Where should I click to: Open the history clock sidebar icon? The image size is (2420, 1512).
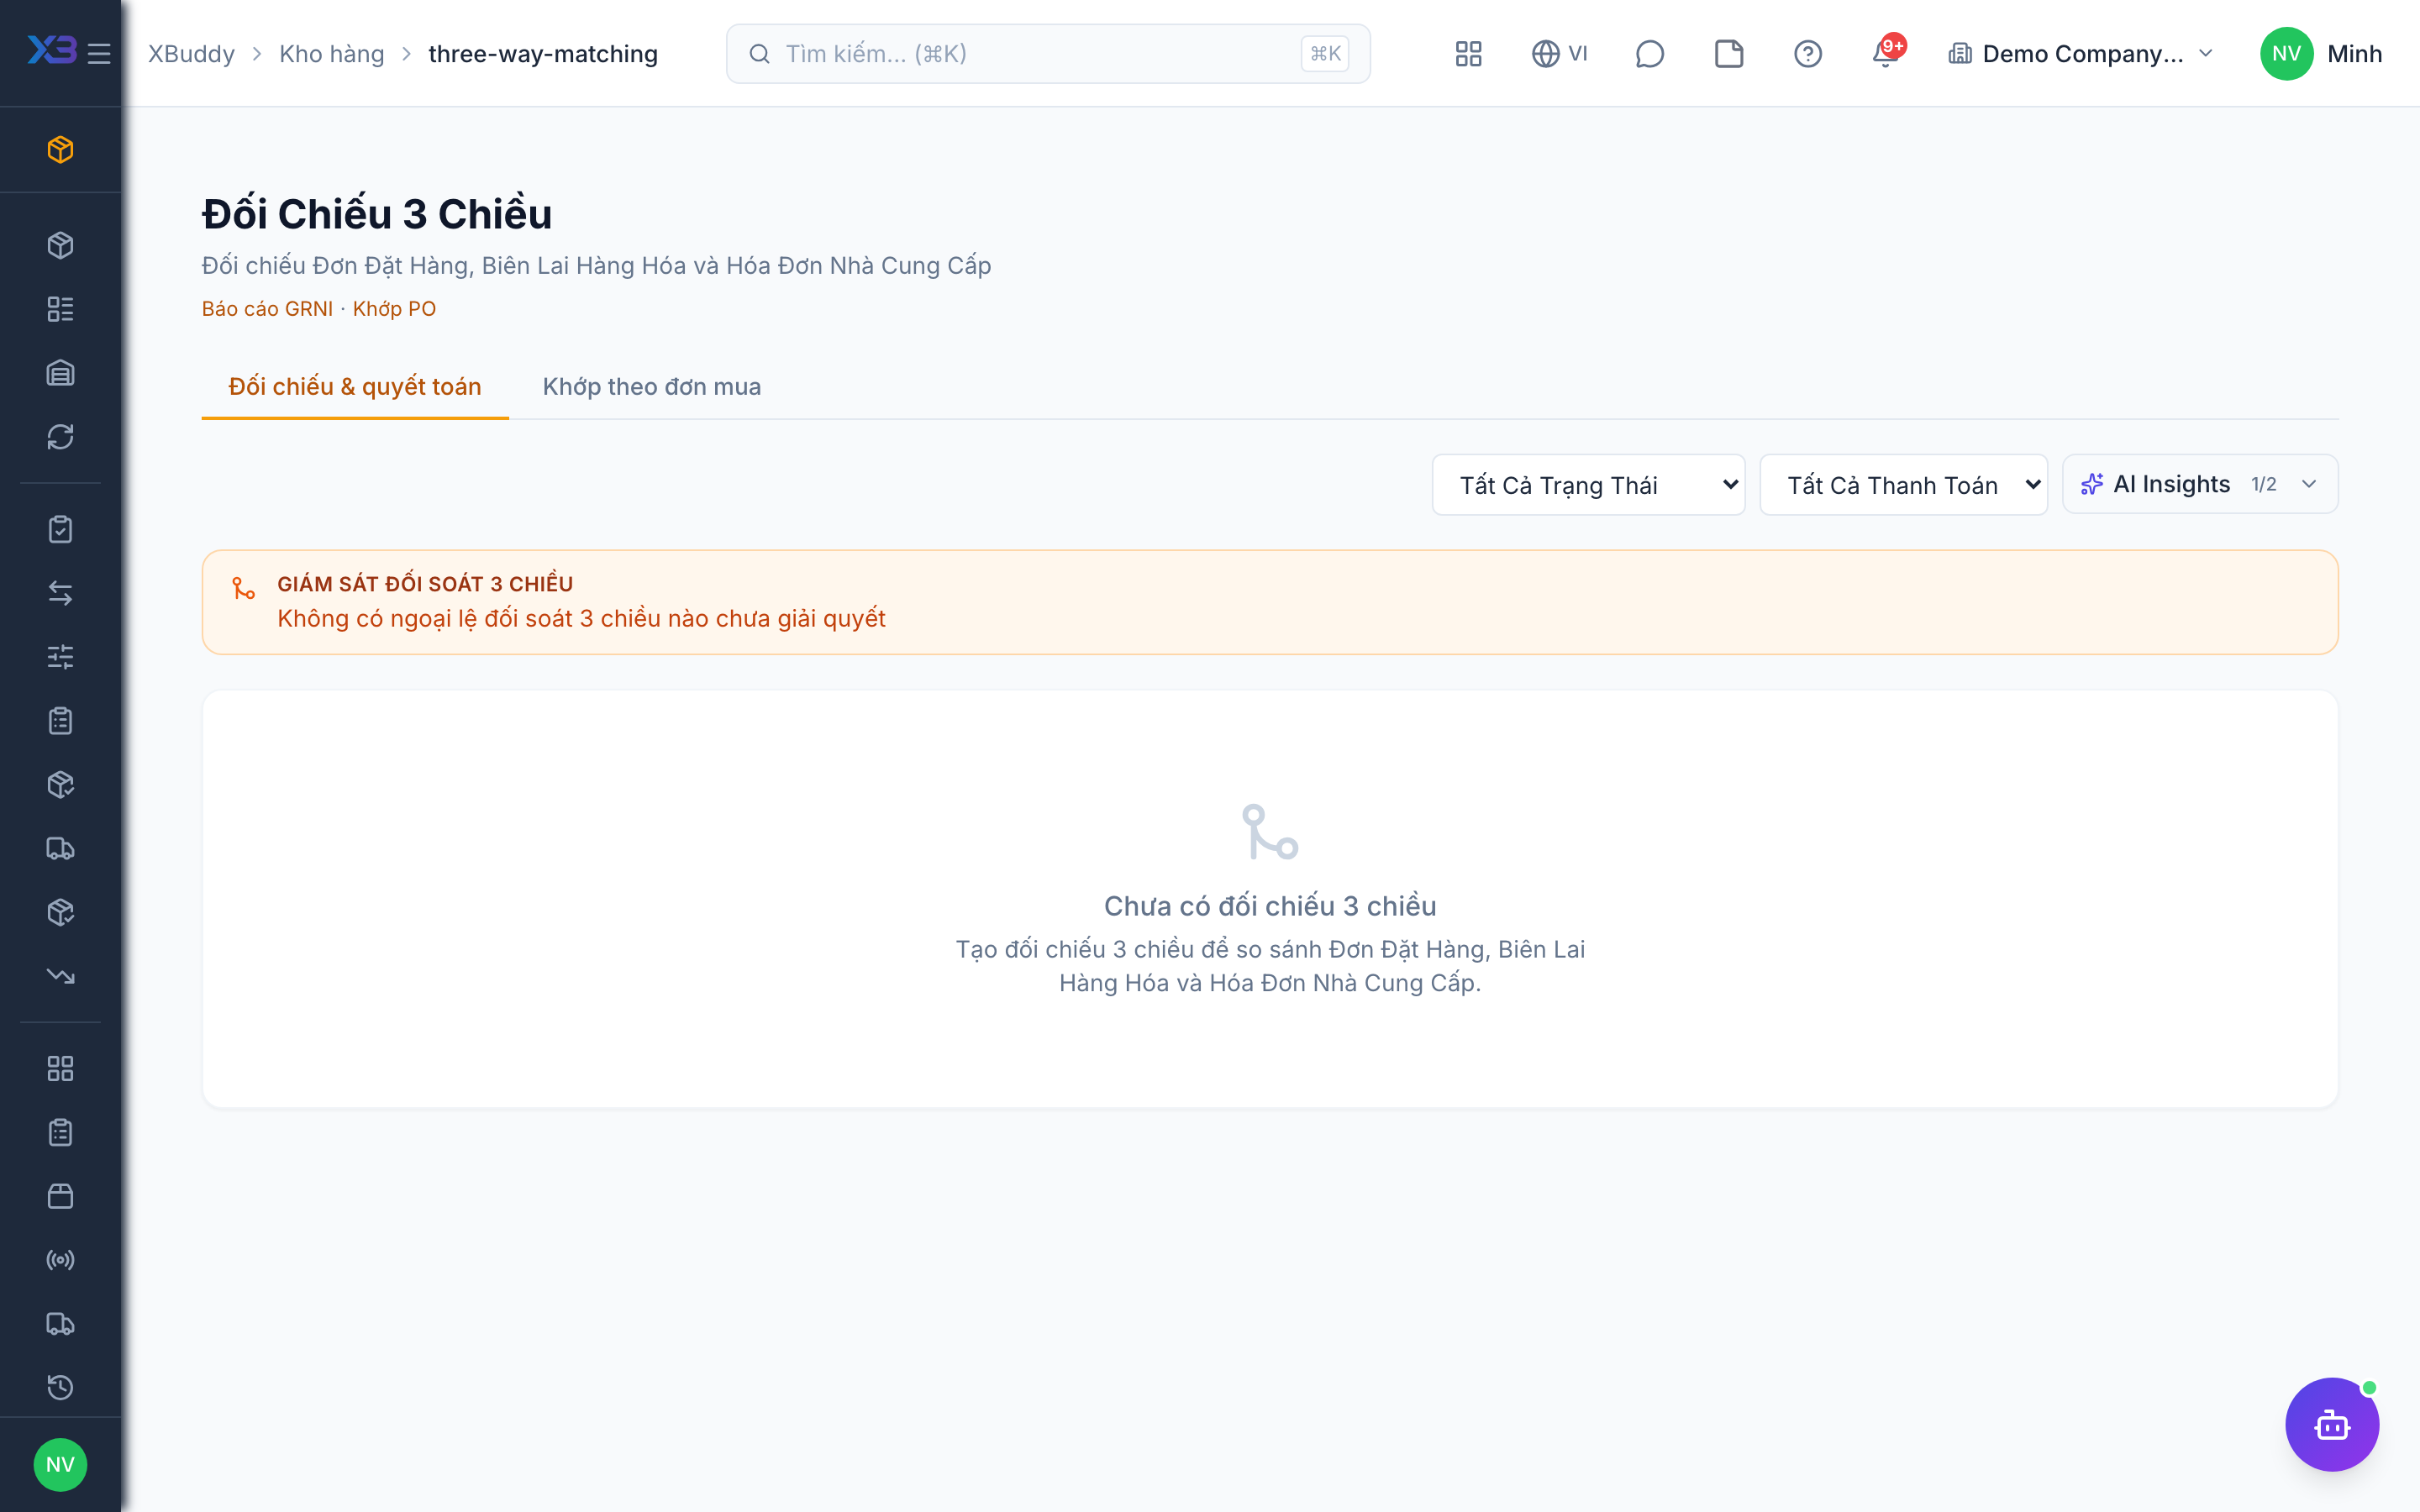60,1387
